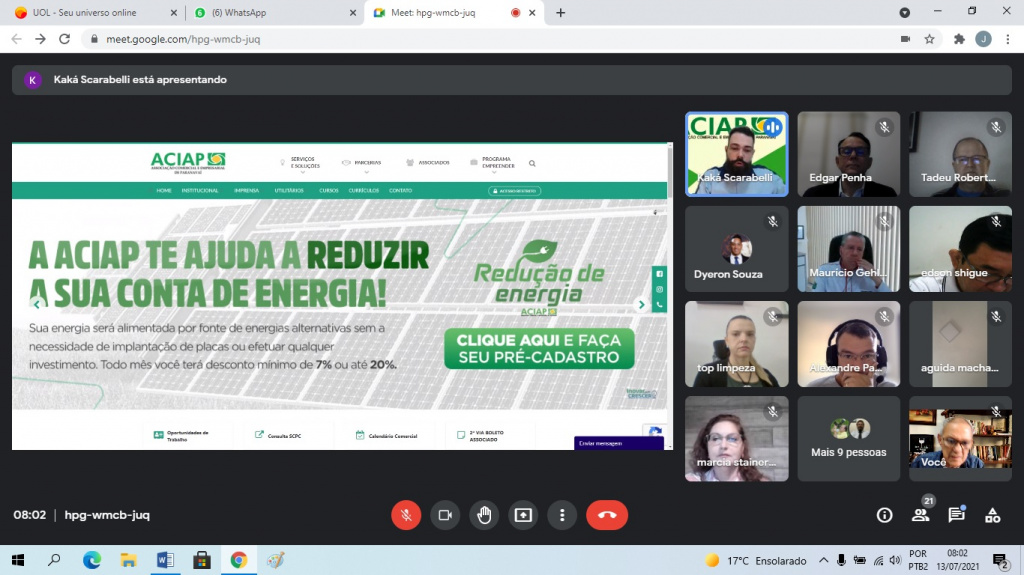Open weather widget 17°C Ensolarado
This screenshot has height=575, width=1024.
[x=756, y=561]
